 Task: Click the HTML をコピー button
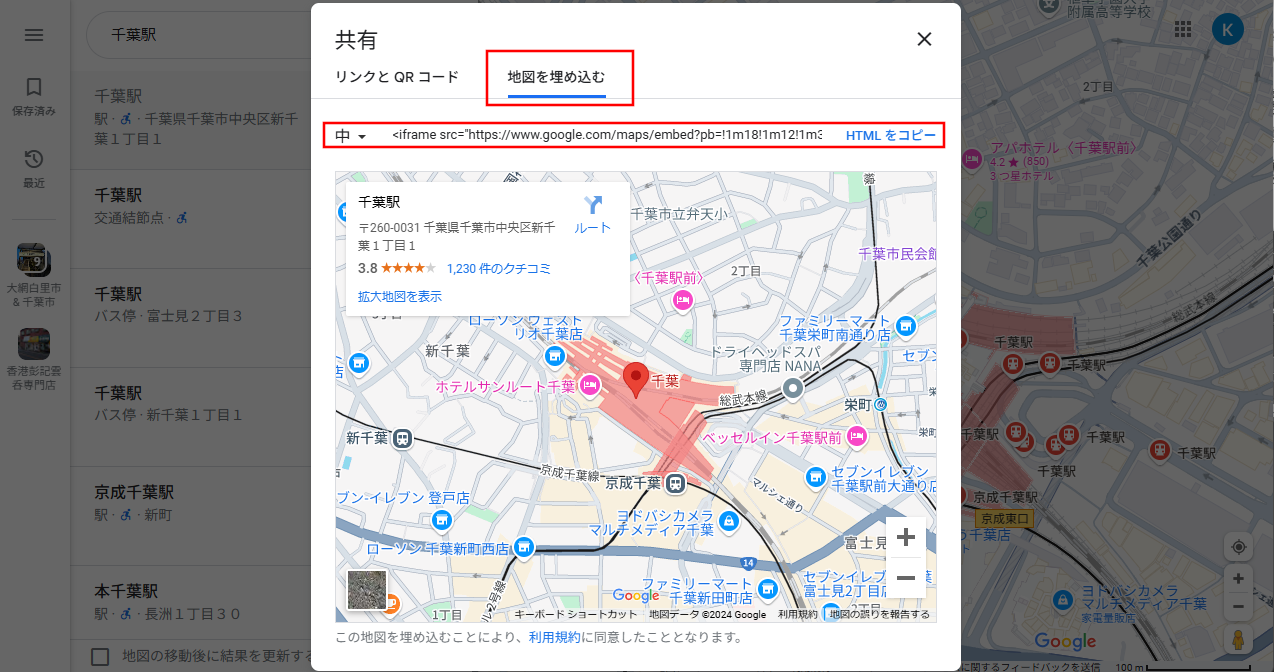pos(890,135)
